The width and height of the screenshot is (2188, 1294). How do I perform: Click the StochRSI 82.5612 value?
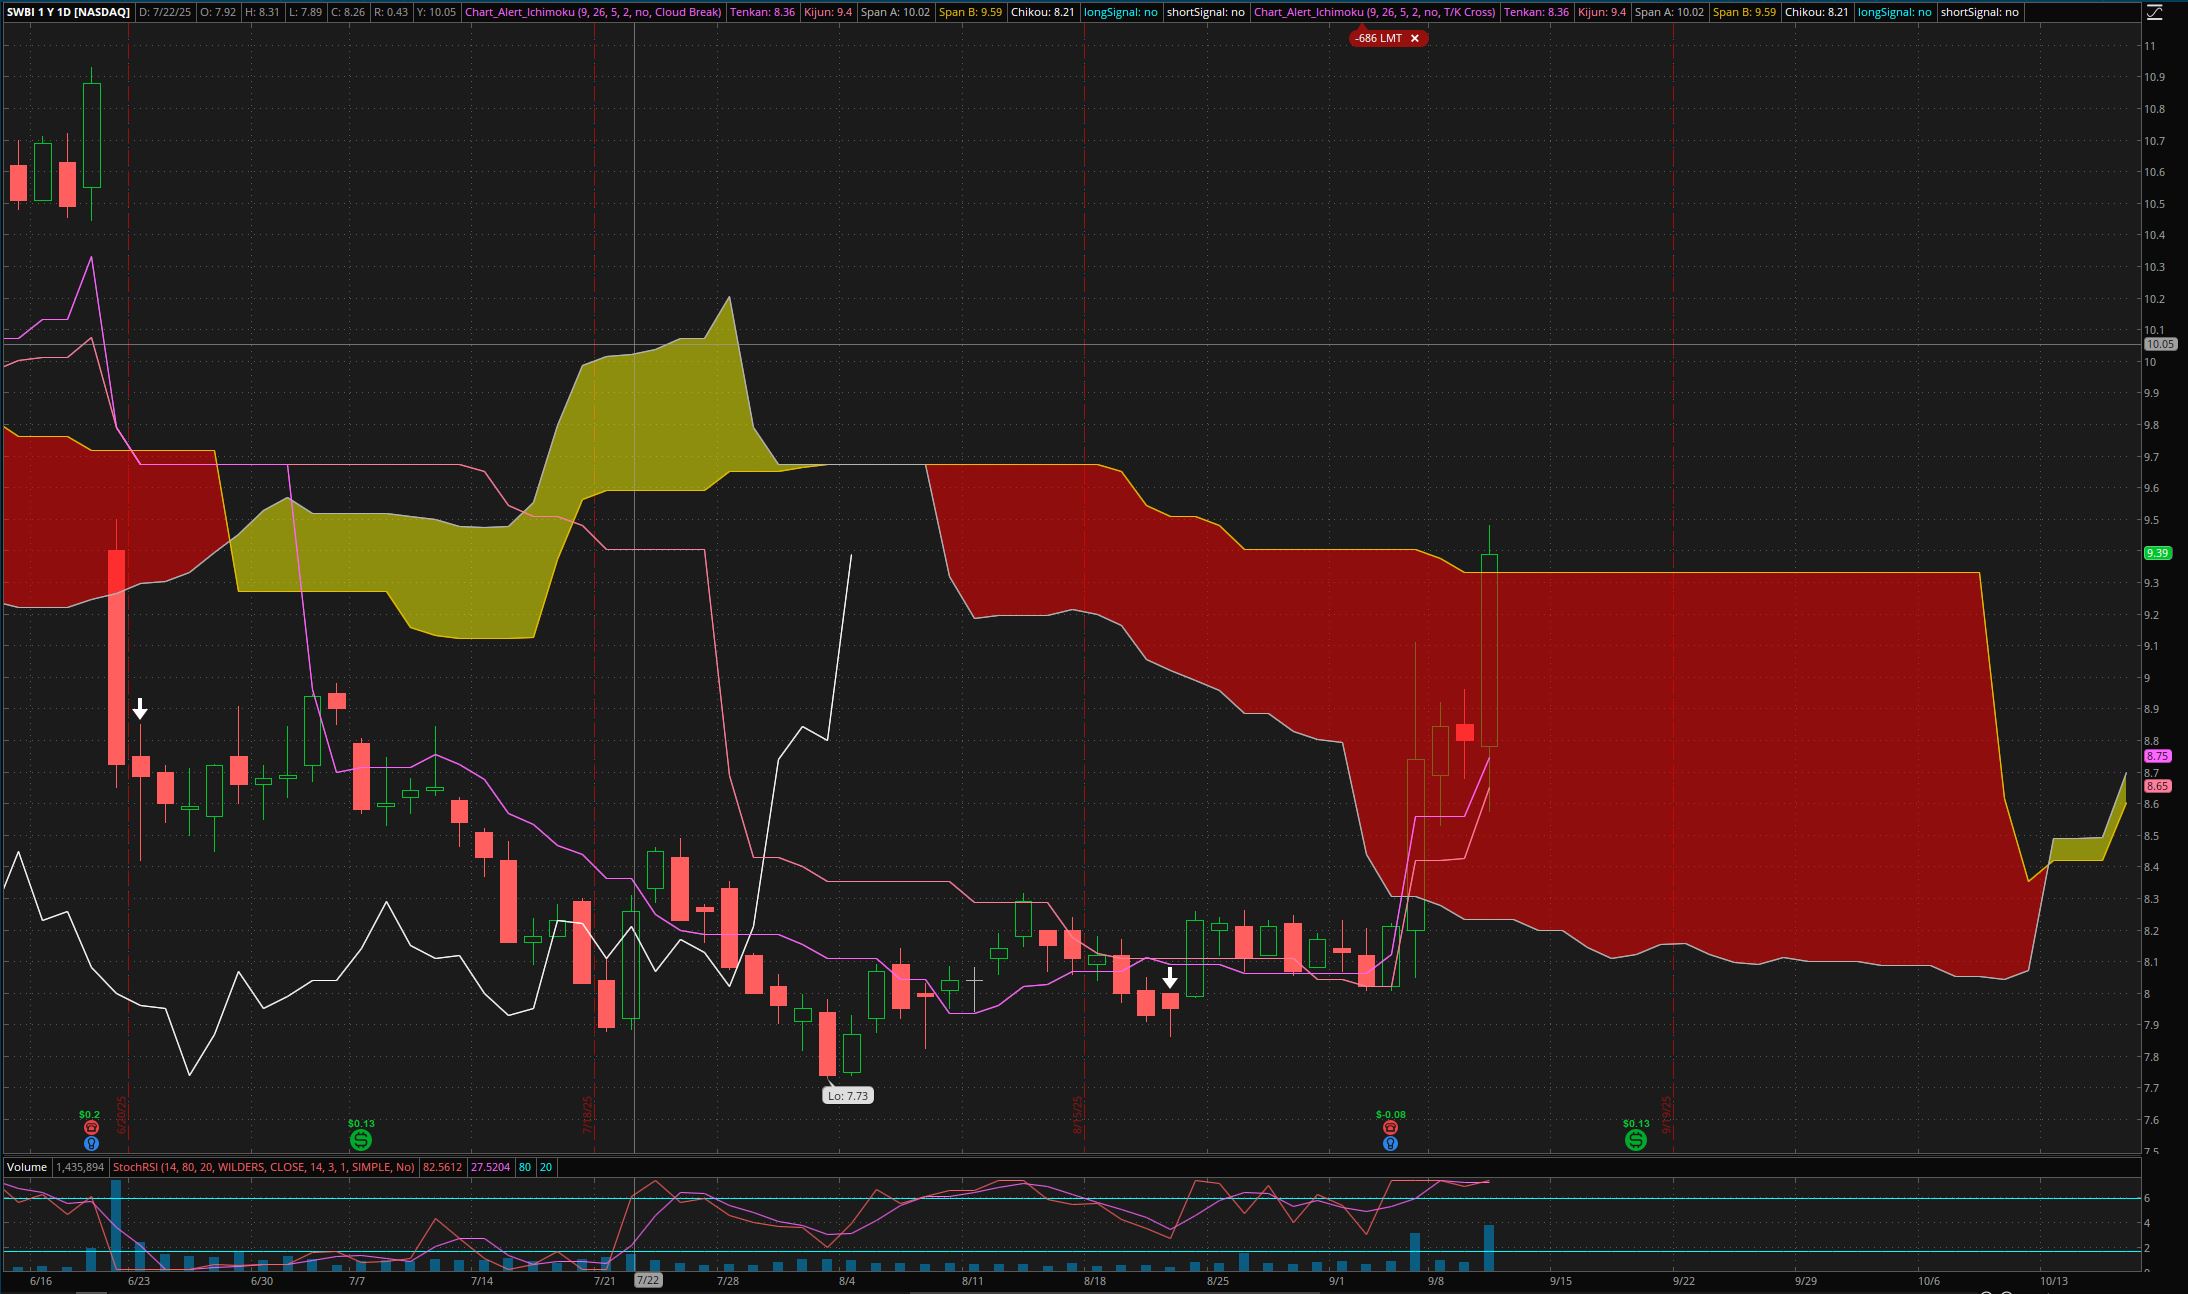[442, 1167]
